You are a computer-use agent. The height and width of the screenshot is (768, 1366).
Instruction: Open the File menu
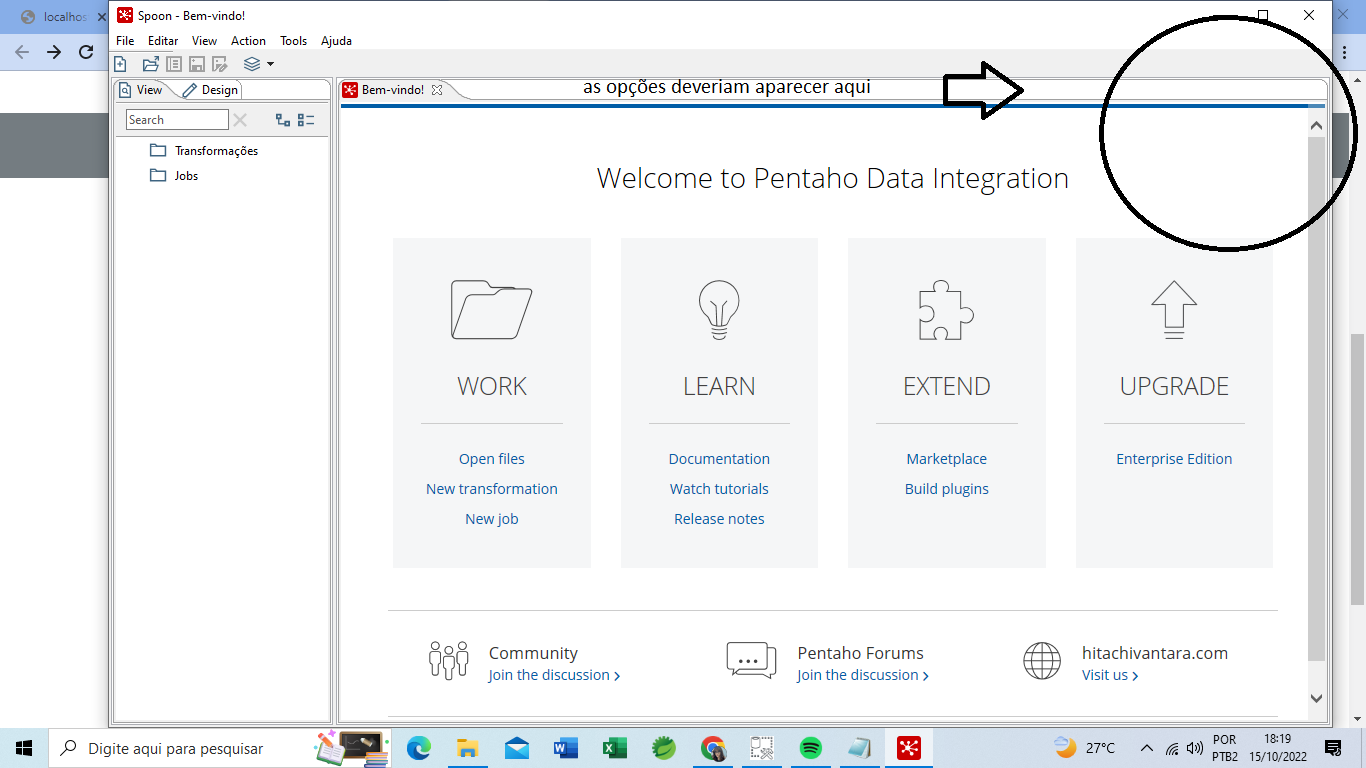click(125, 41)
